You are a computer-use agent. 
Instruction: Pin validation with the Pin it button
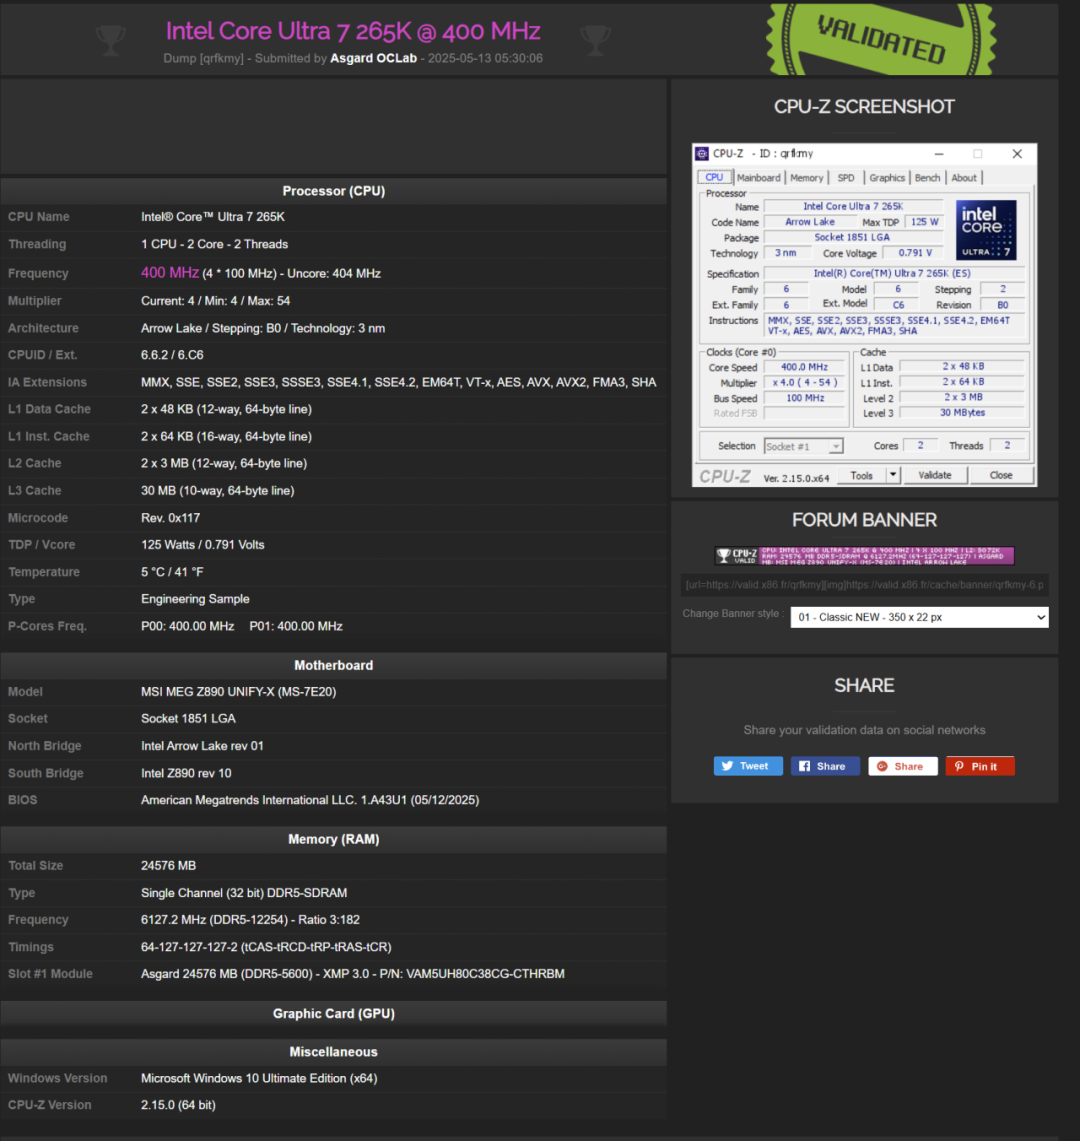coord(980,766)
